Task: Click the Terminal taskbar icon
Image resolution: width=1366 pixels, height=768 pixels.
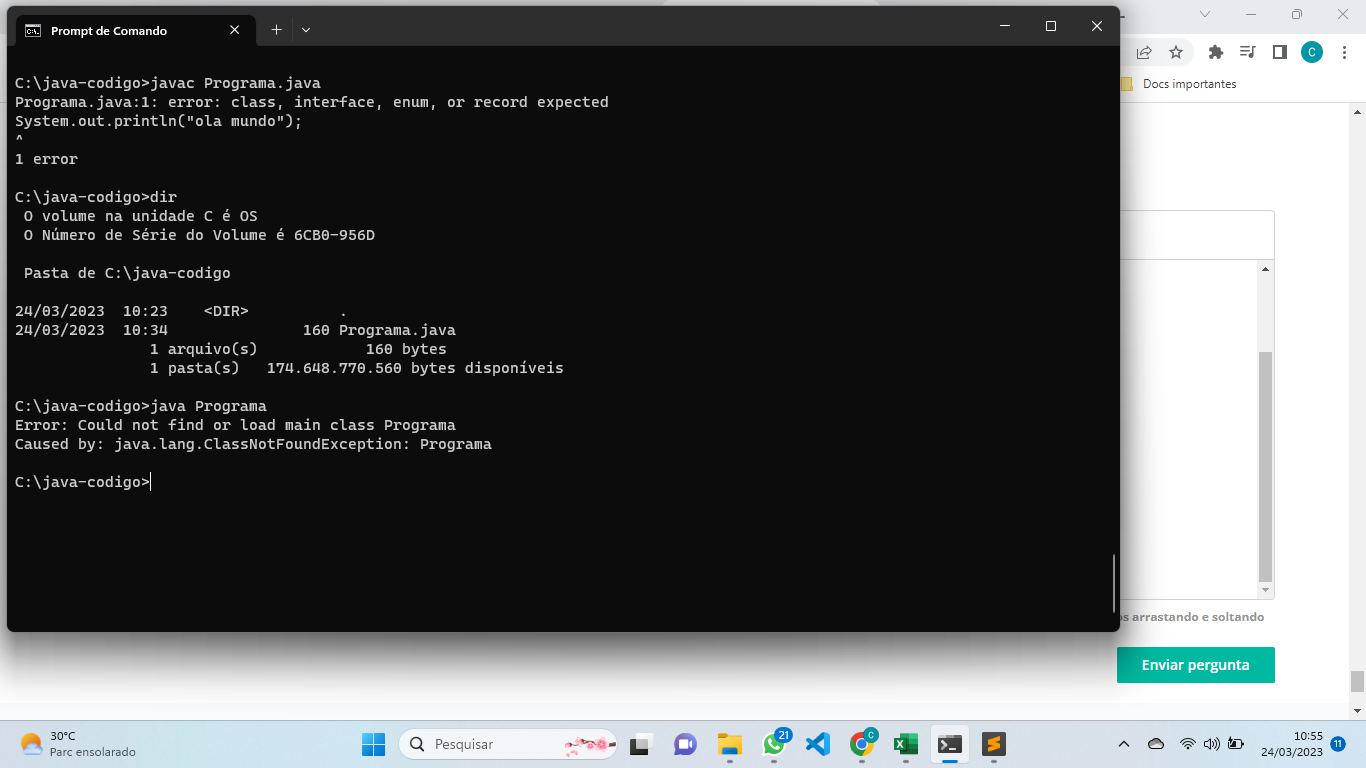Action: click(x=950, y=744)
